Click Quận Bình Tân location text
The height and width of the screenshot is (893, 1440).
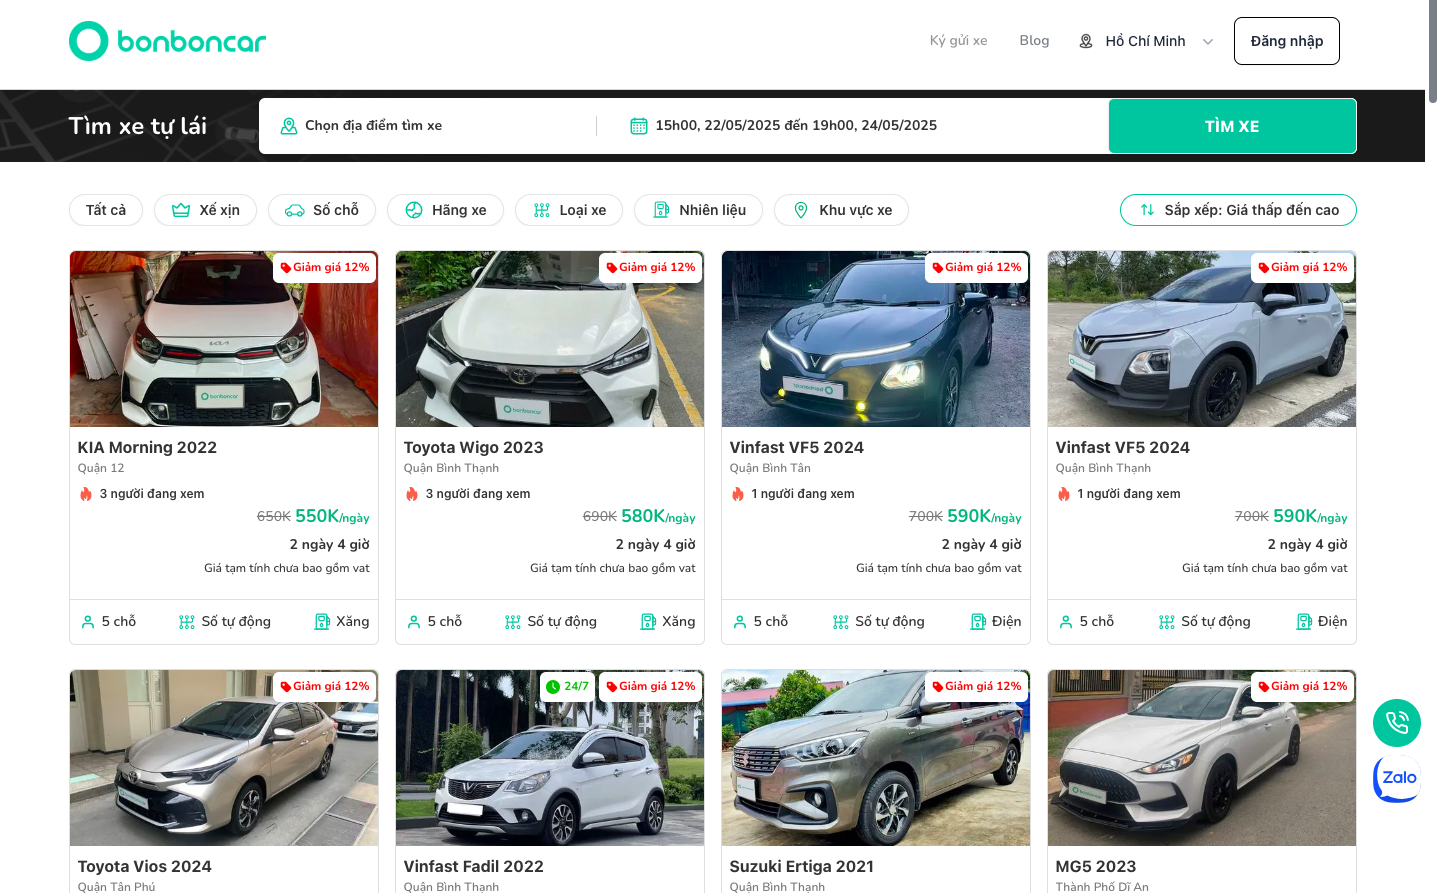pos(770,469)
